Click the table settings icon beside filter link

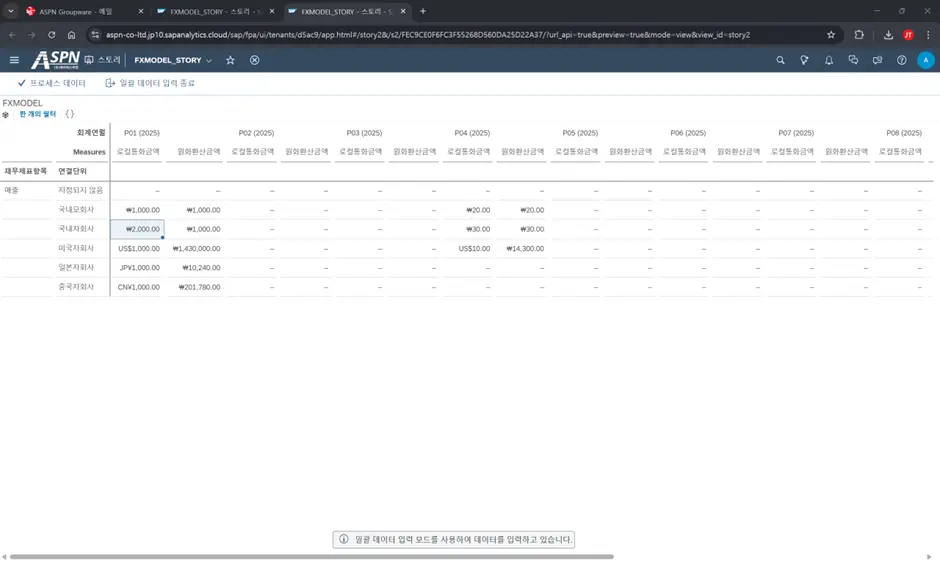click(8, 115)
